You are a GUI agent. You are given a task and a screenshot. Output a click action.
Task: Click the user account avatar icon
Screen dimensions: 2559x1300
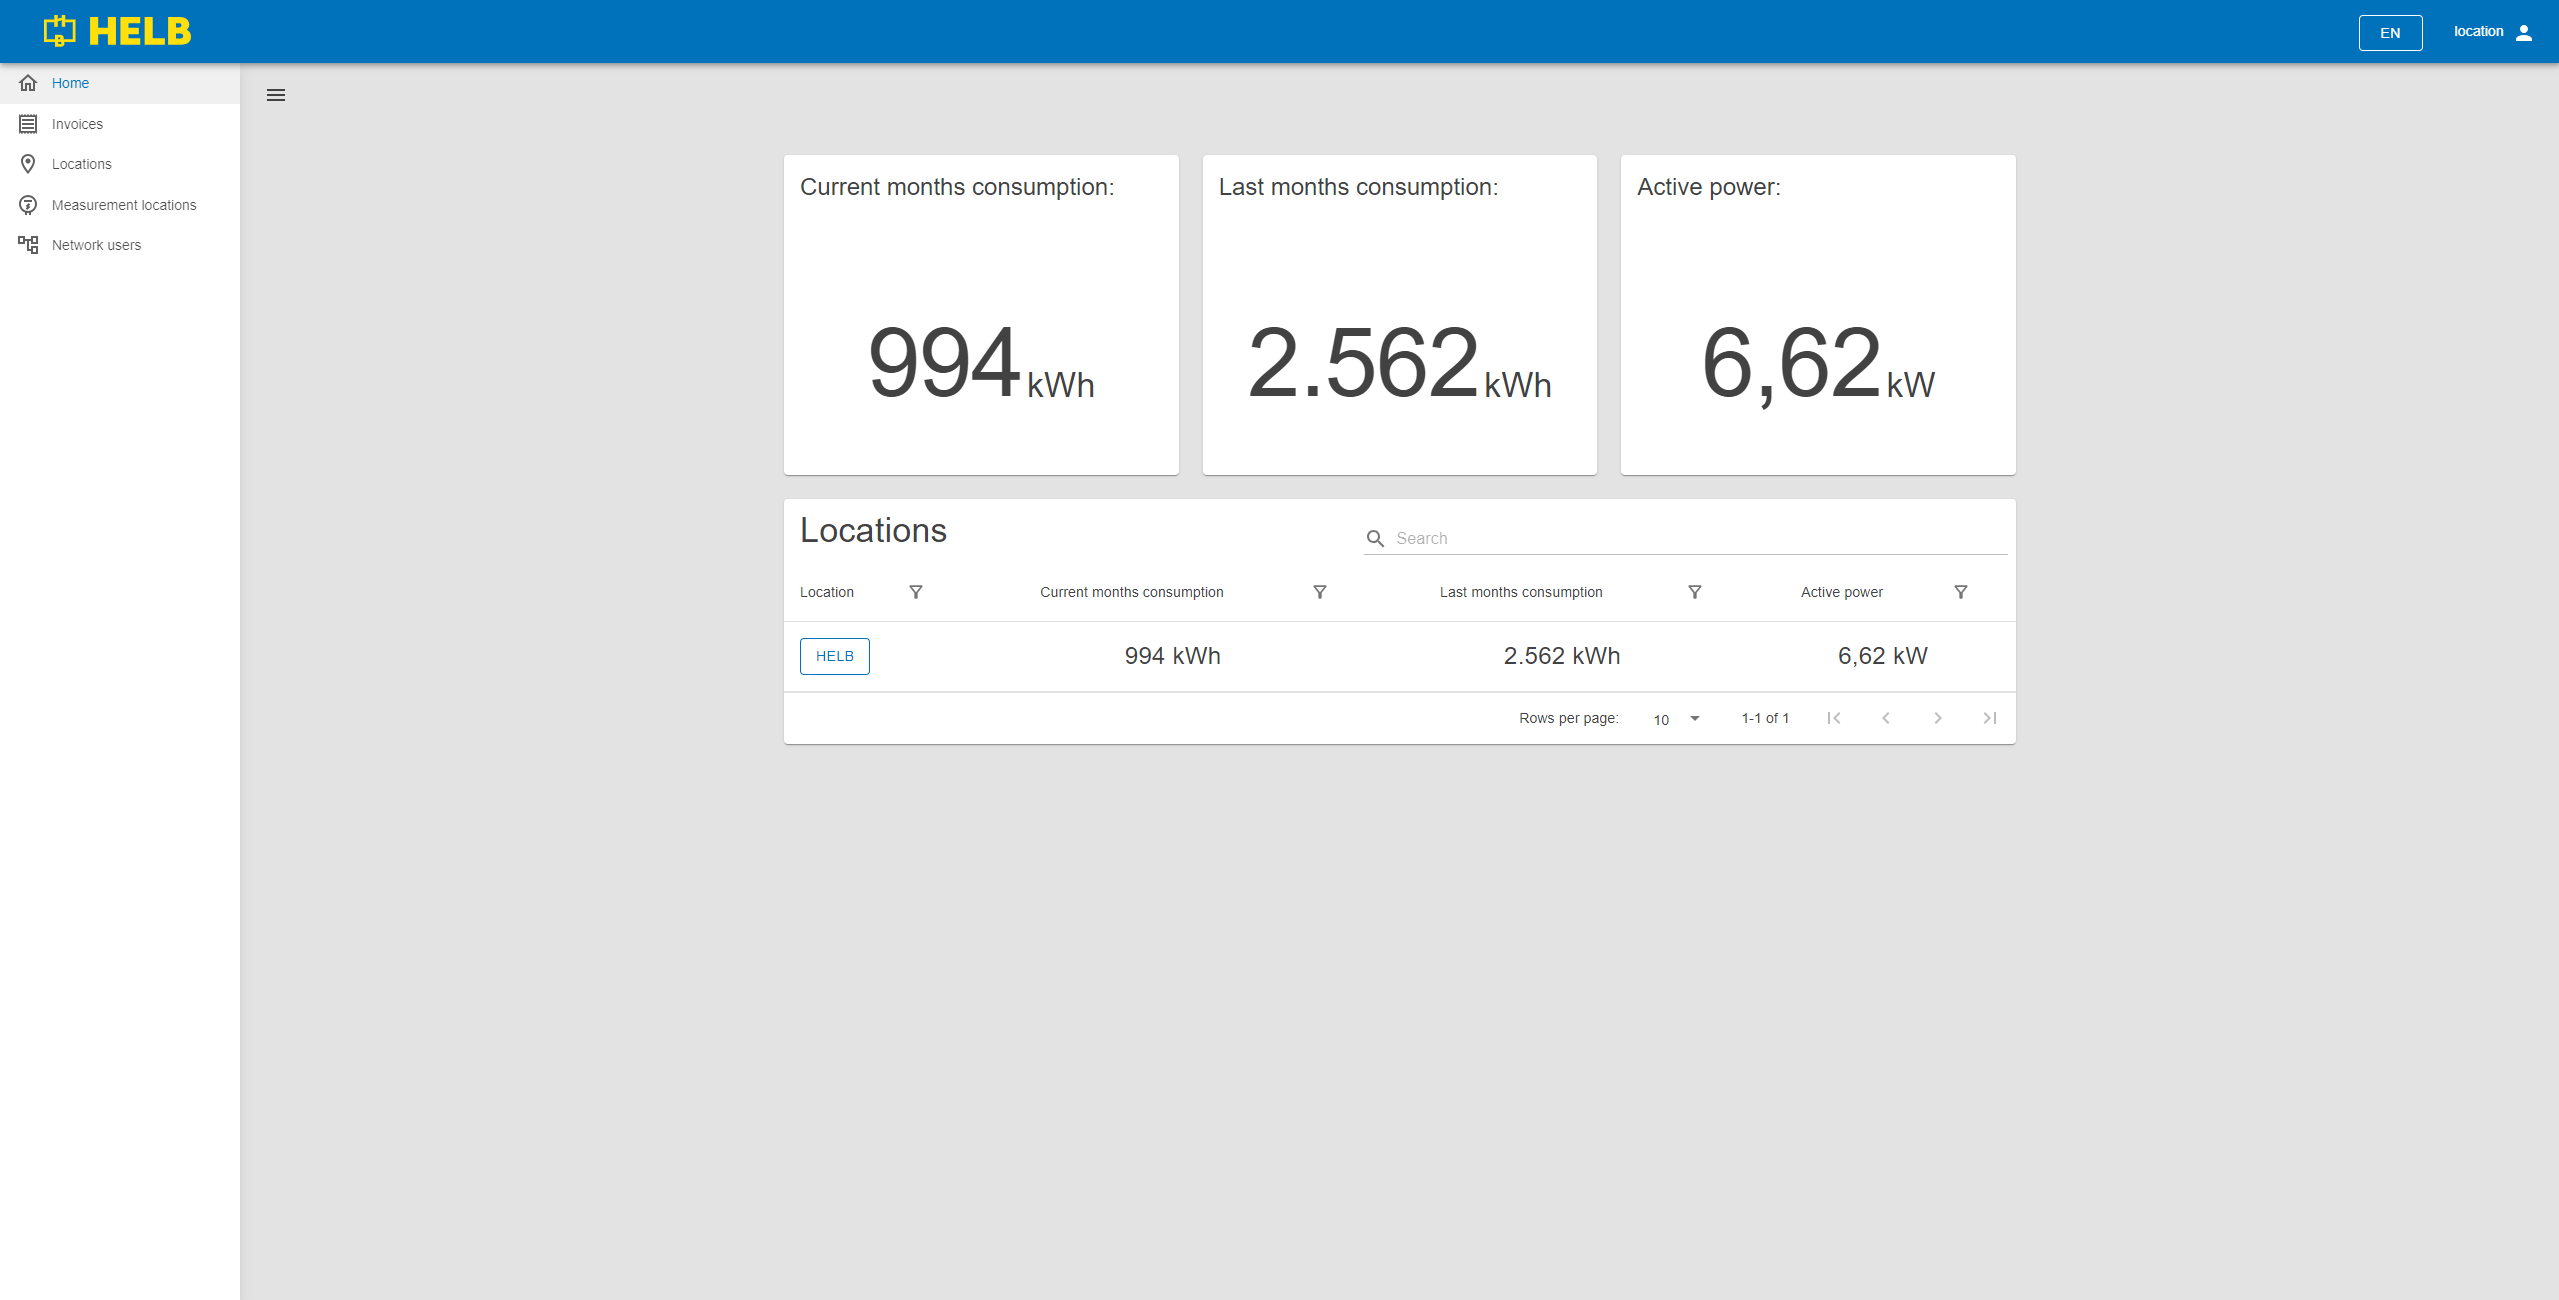2524,32
